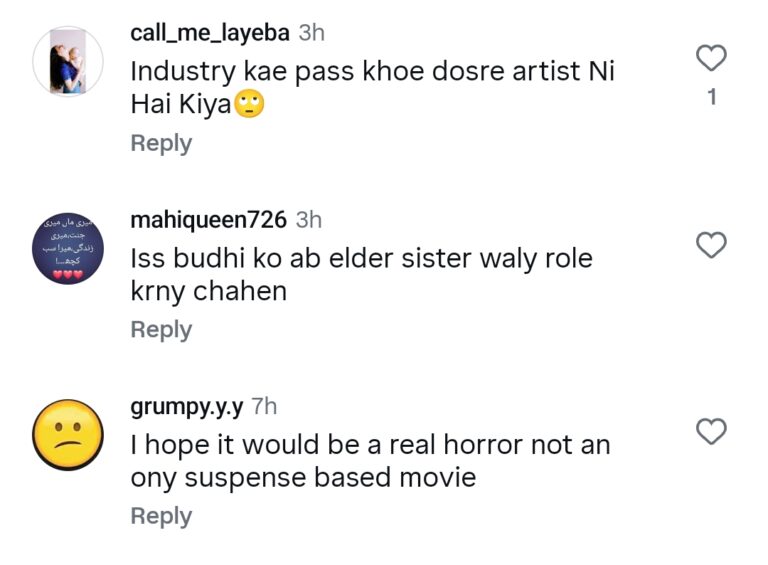Visit the grumpy.y.y username link
This screenshot has width=768, height=565.
(187, 406)
